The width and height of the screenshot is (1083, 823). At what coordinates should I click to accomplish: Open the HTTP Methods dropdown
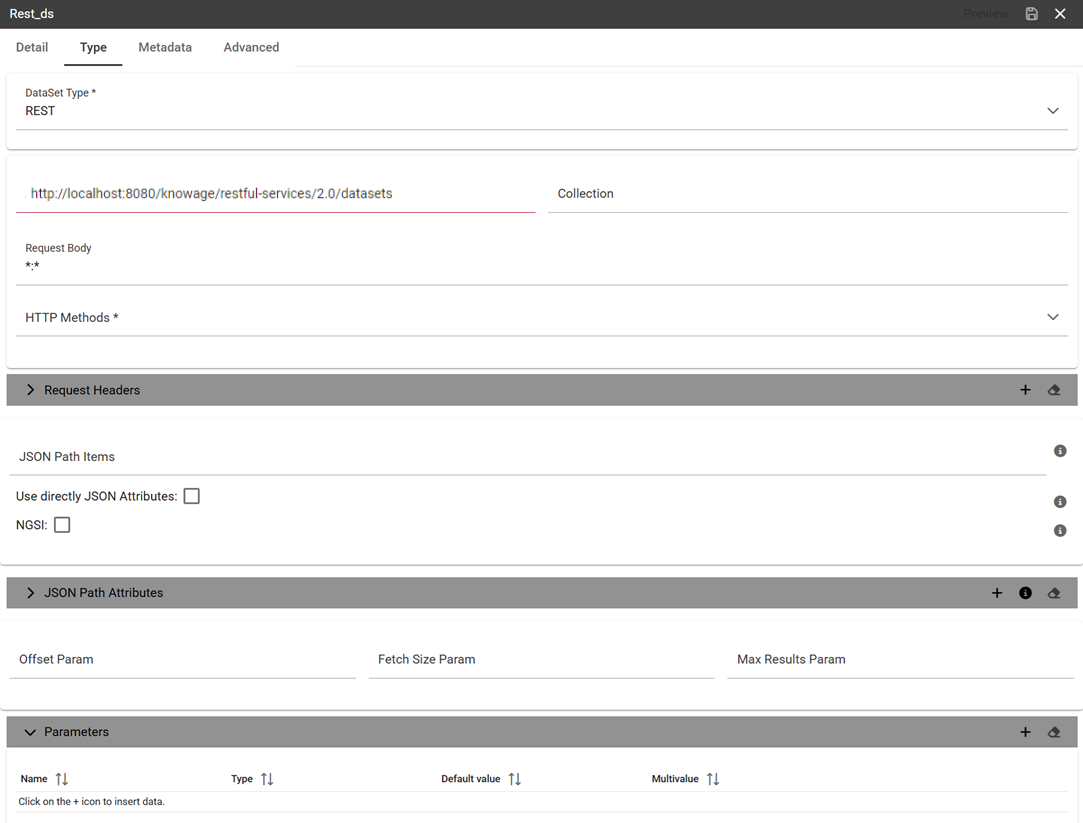542,318
